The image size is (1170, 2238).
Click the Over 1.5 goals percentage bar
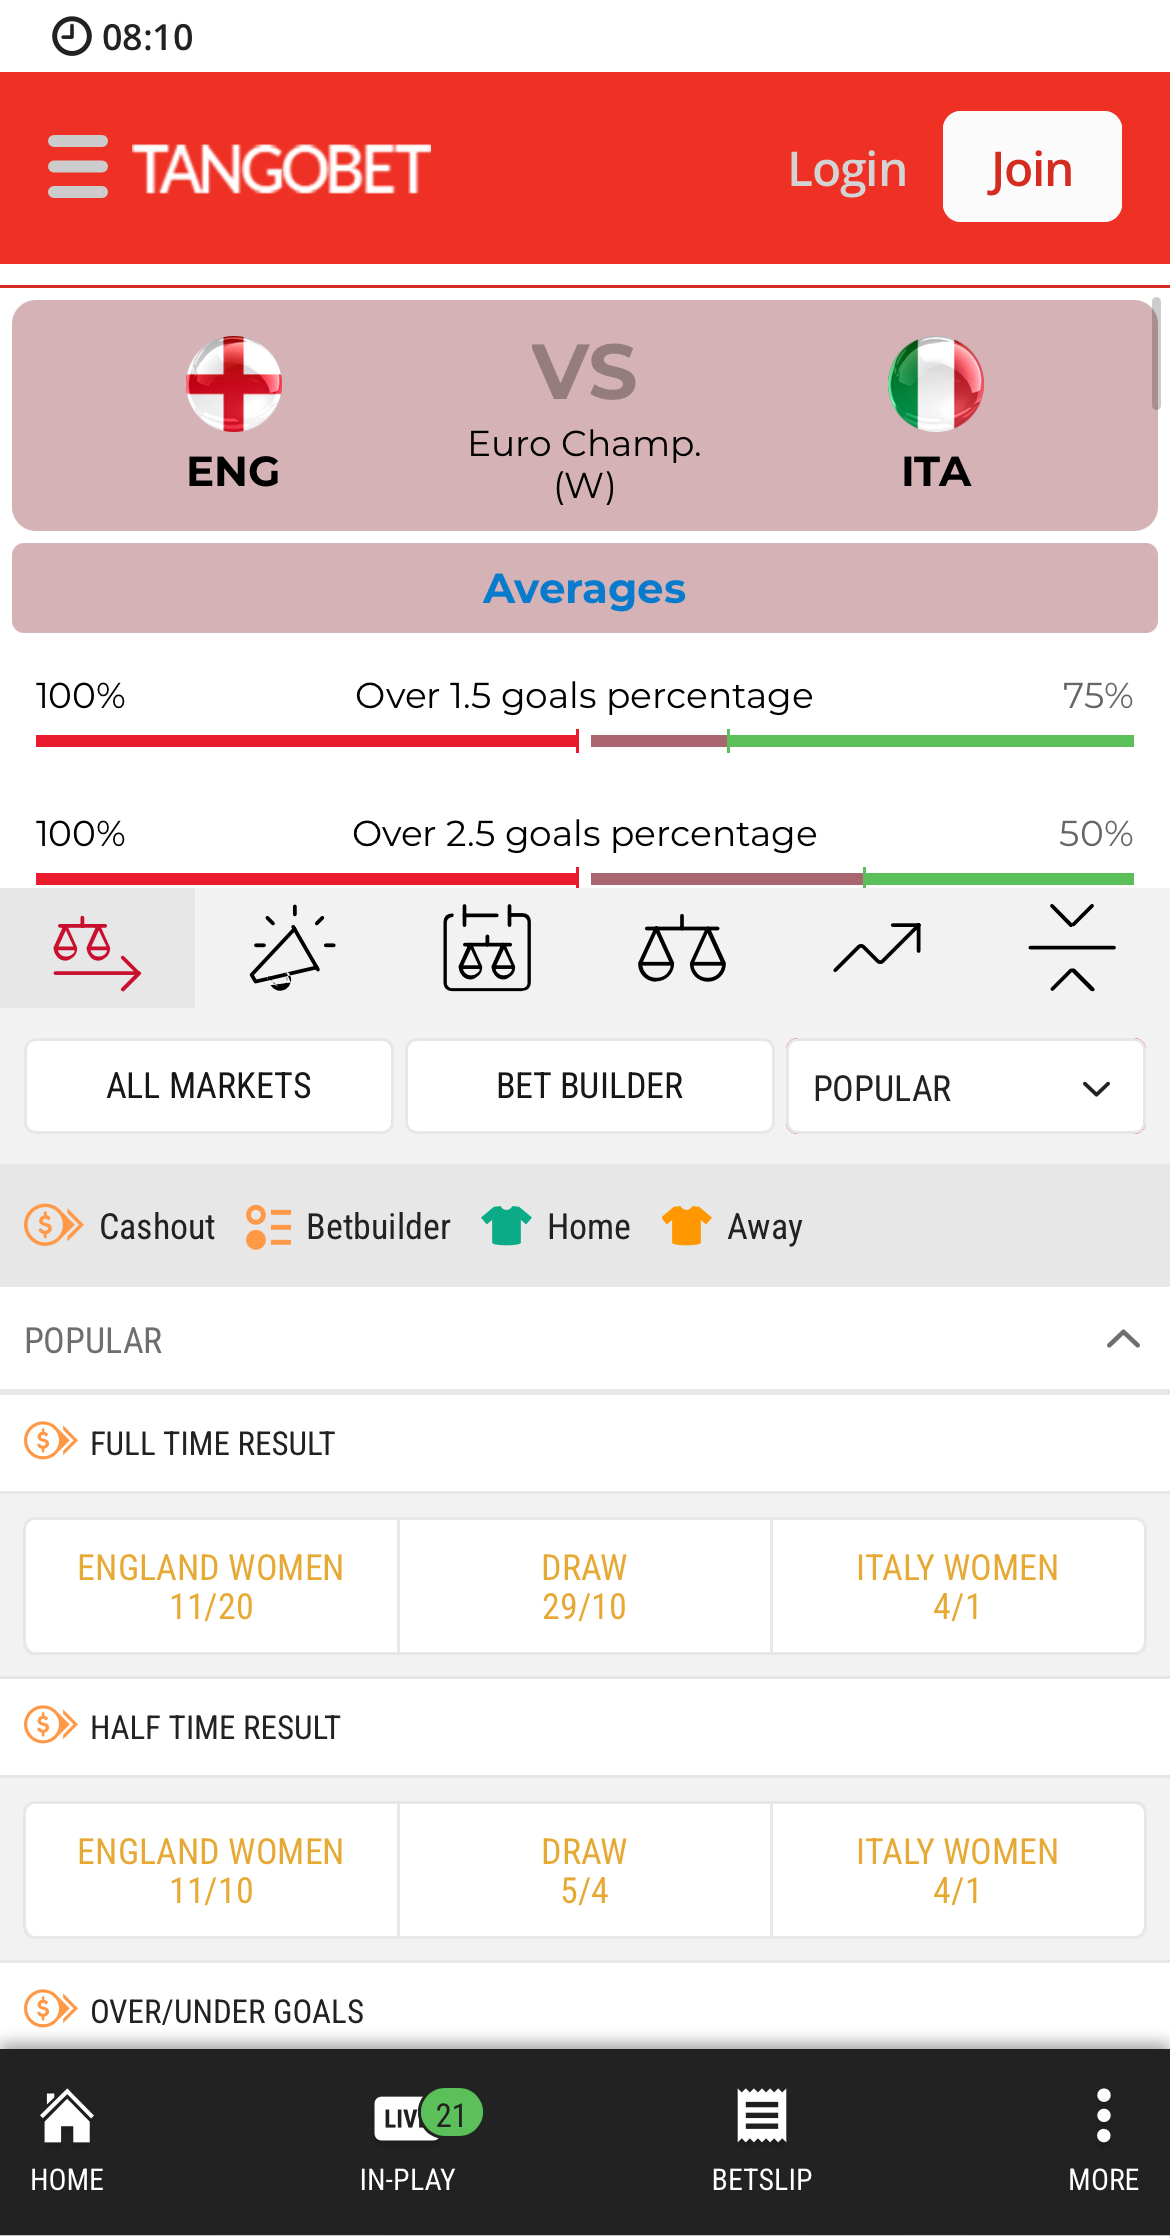point(585,742)
